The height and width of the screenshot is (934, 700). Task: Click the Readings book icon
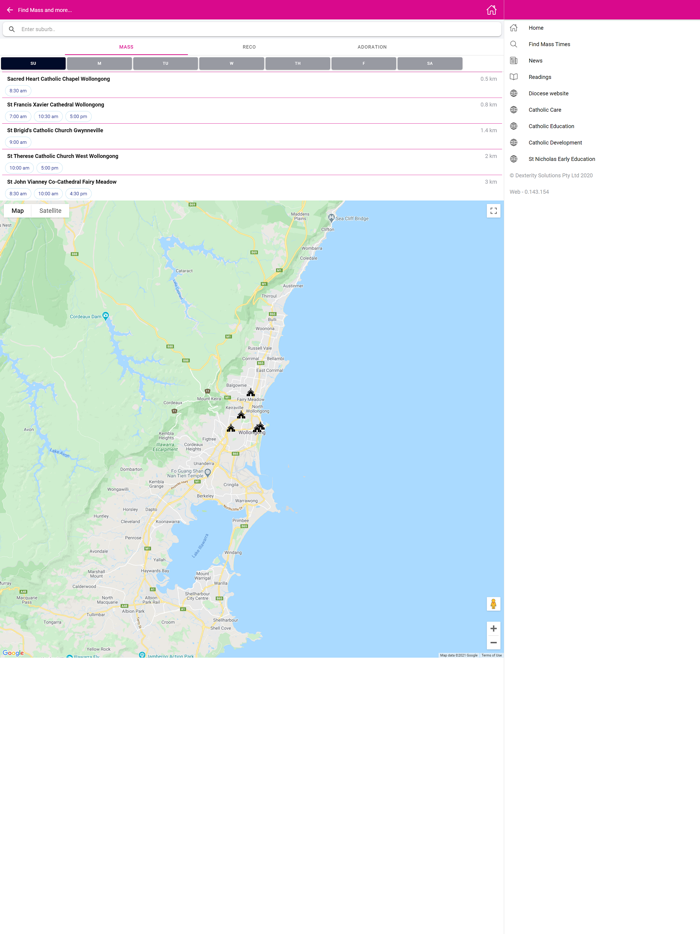514,77
